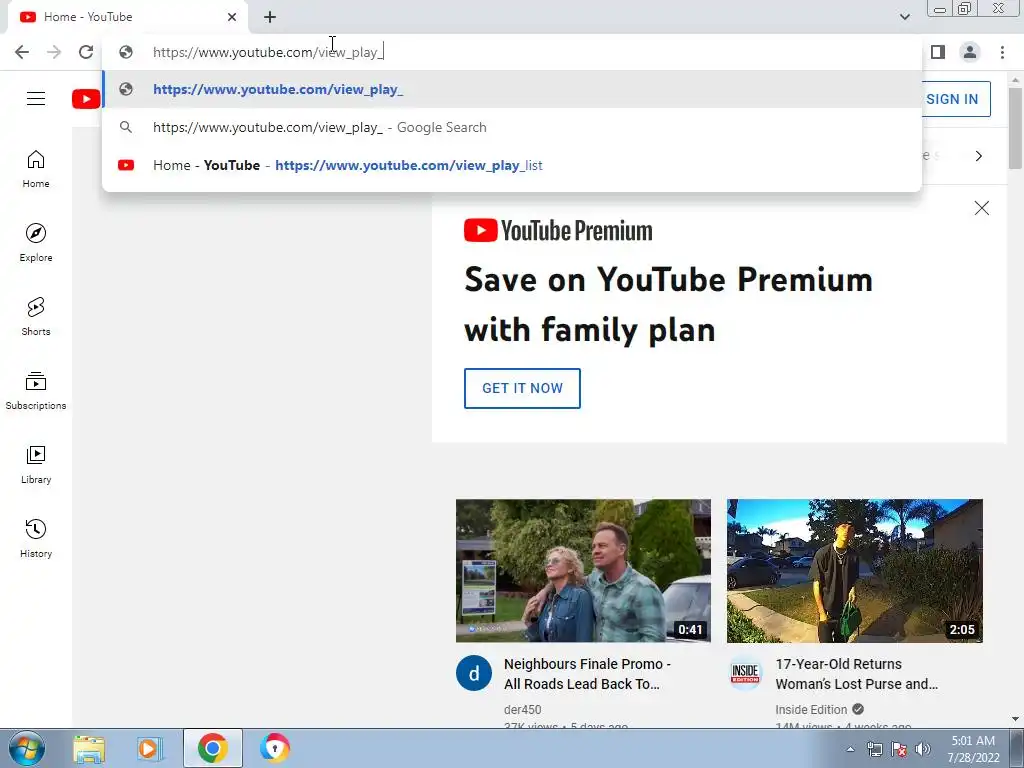Open Windows Media Player from taskbar
Viewport: 1024px width, 768px height.
click(x=150, y=748)
